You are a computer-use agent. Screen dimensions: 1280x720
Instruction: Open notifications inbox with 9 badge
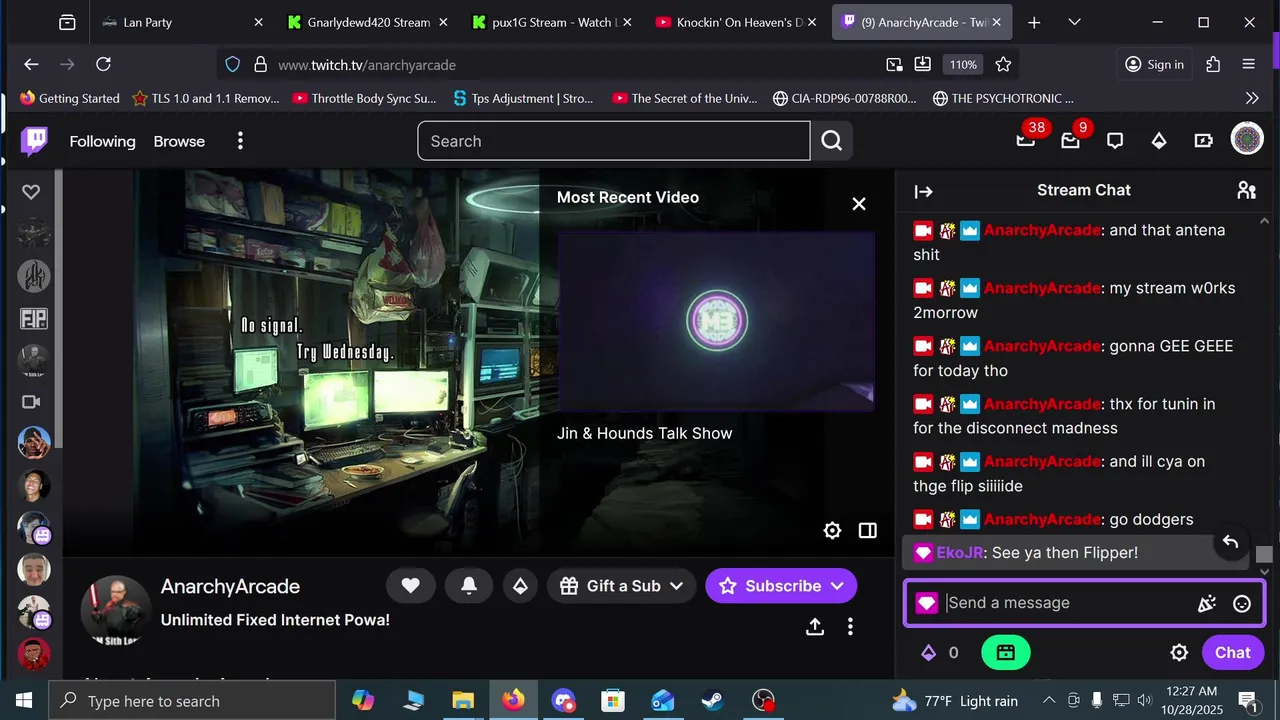1071,141
